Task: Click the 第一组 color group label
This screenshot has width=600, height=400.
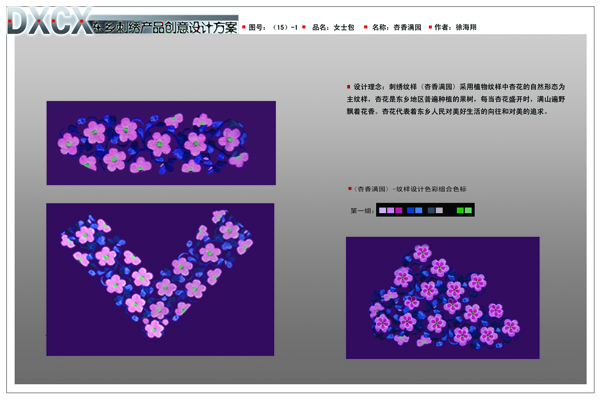Action: (361, 211)
